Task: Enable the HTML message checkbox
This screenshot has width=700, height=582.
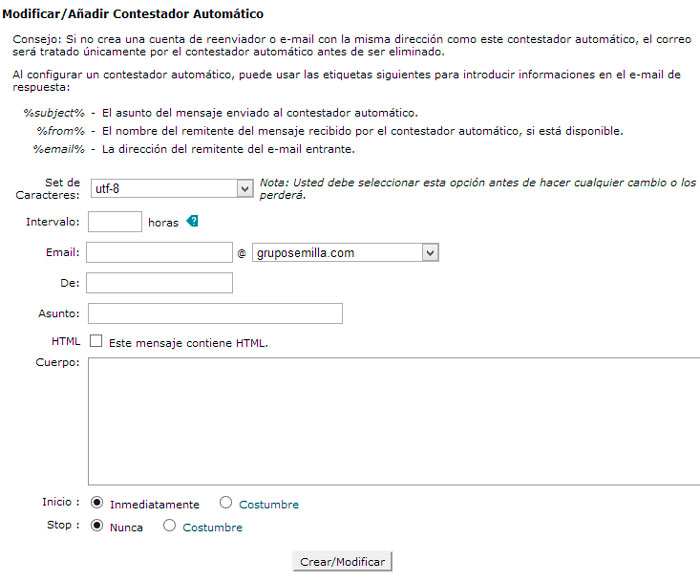Action: (96, 342)
